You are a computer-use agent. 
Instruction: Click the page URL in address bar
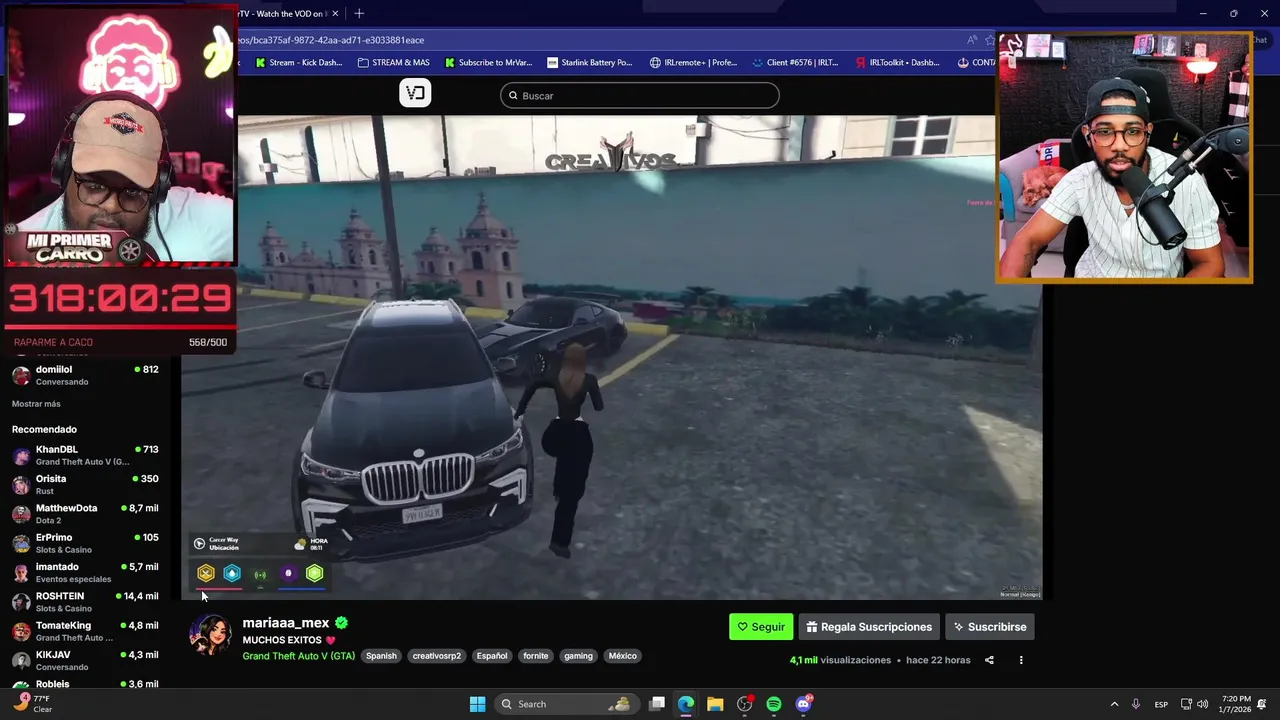(x=331, y=40)
